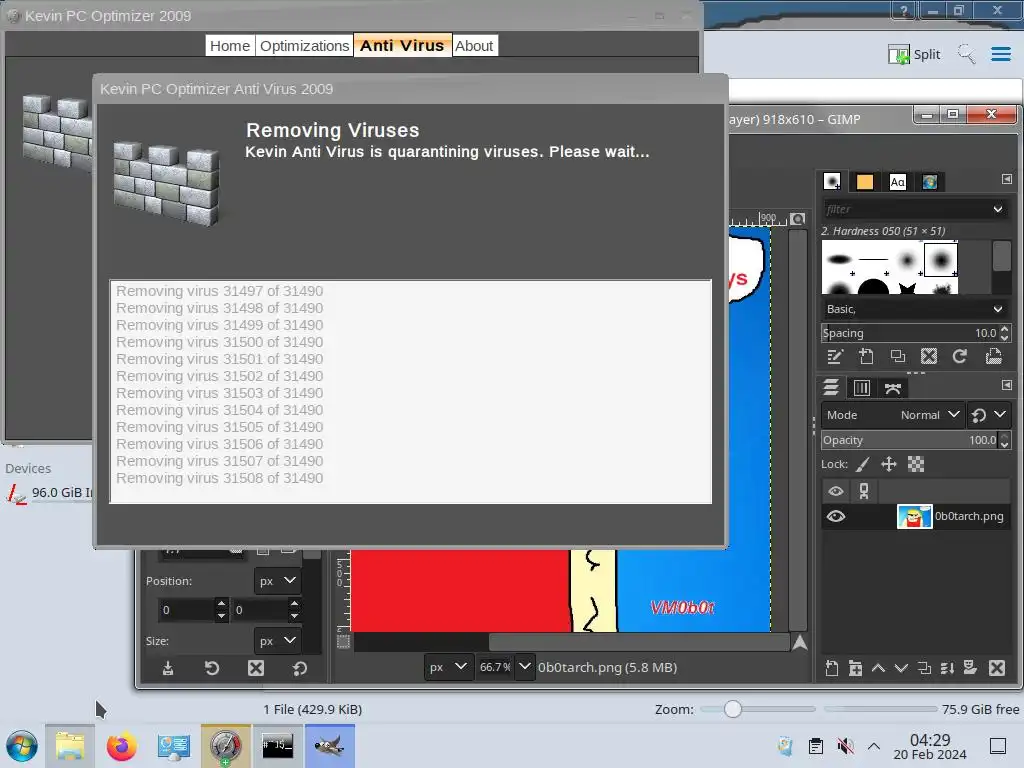Image resolution: width=1024 pixels, height=768 pixels.
Task: Open the Brushes tab in GIMP dock
Action: (832, 182)
